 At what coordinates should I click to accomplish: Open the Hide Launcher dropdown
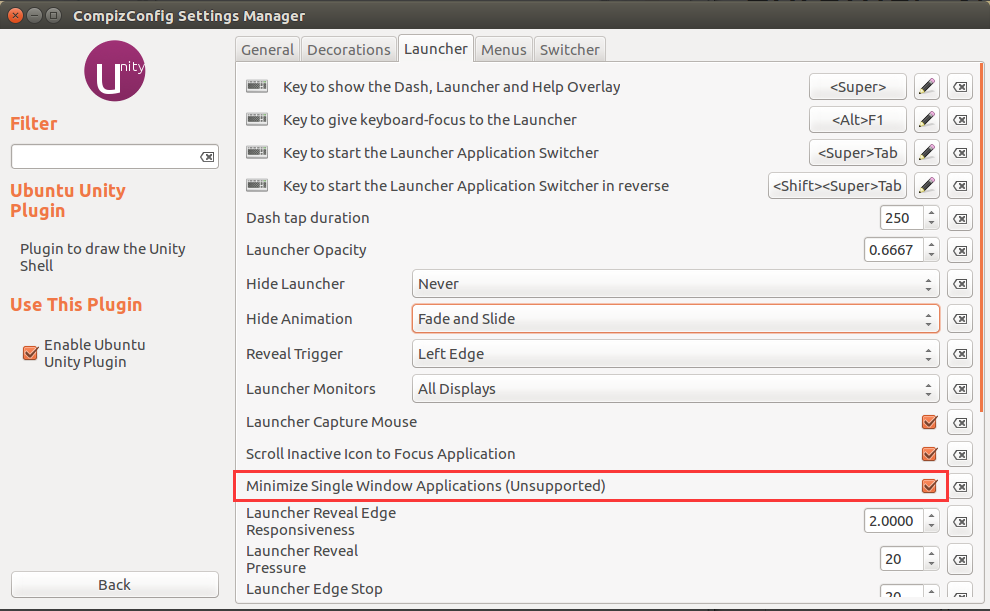(x=675, y=284)
